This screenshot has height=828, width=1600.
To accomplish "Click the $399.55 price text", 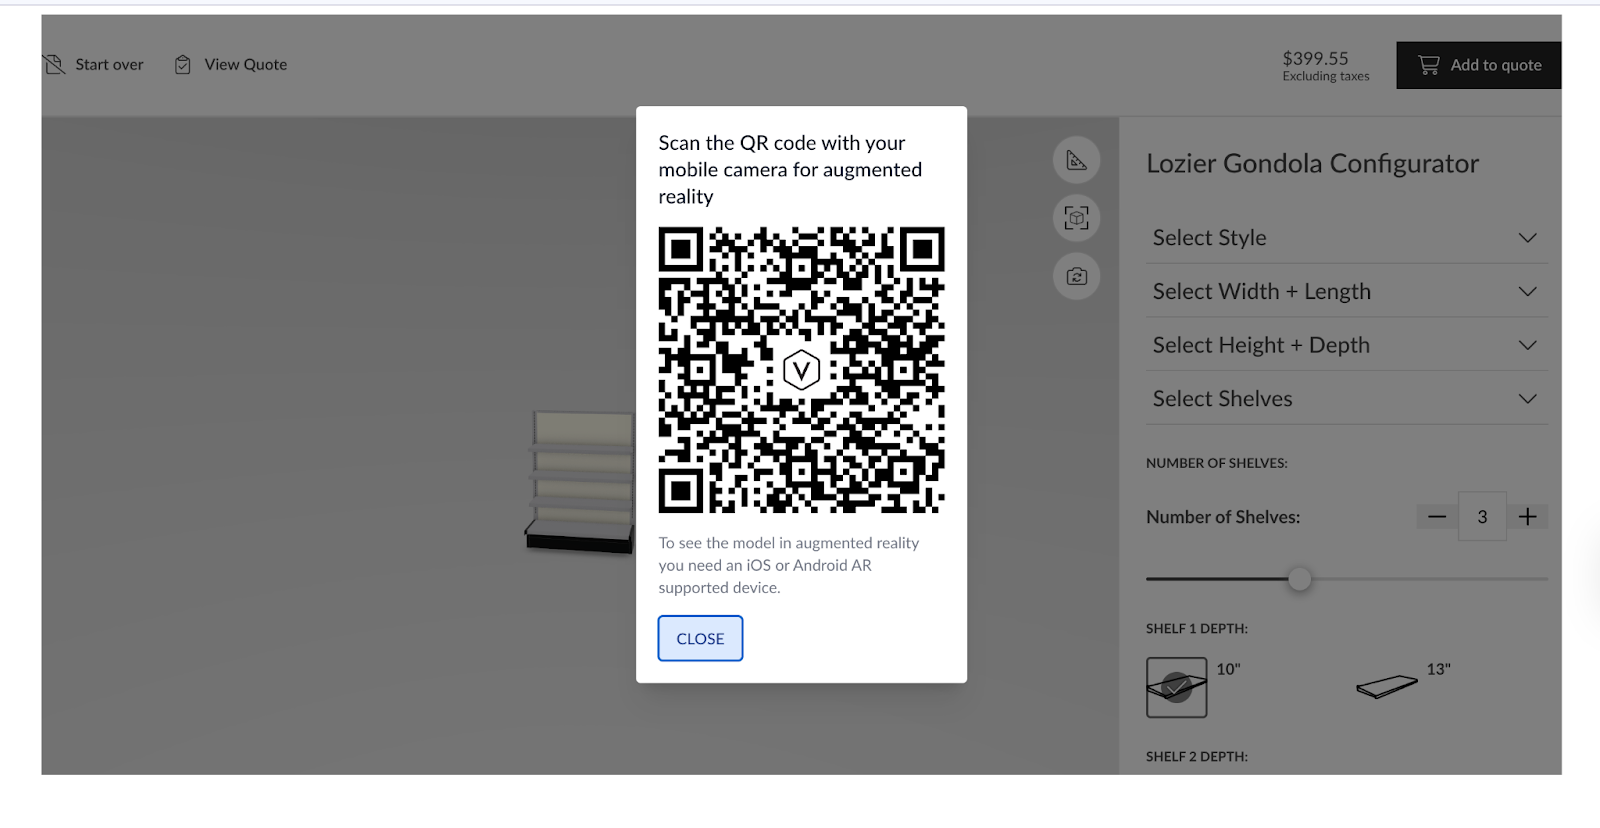I will 1315,59.
